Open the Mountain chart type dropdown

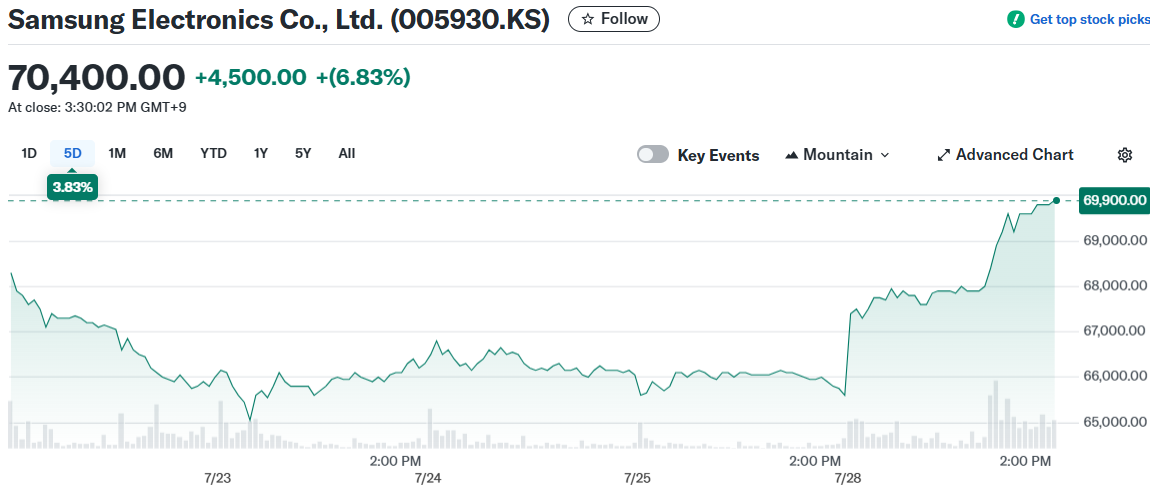tap(837, 155)
